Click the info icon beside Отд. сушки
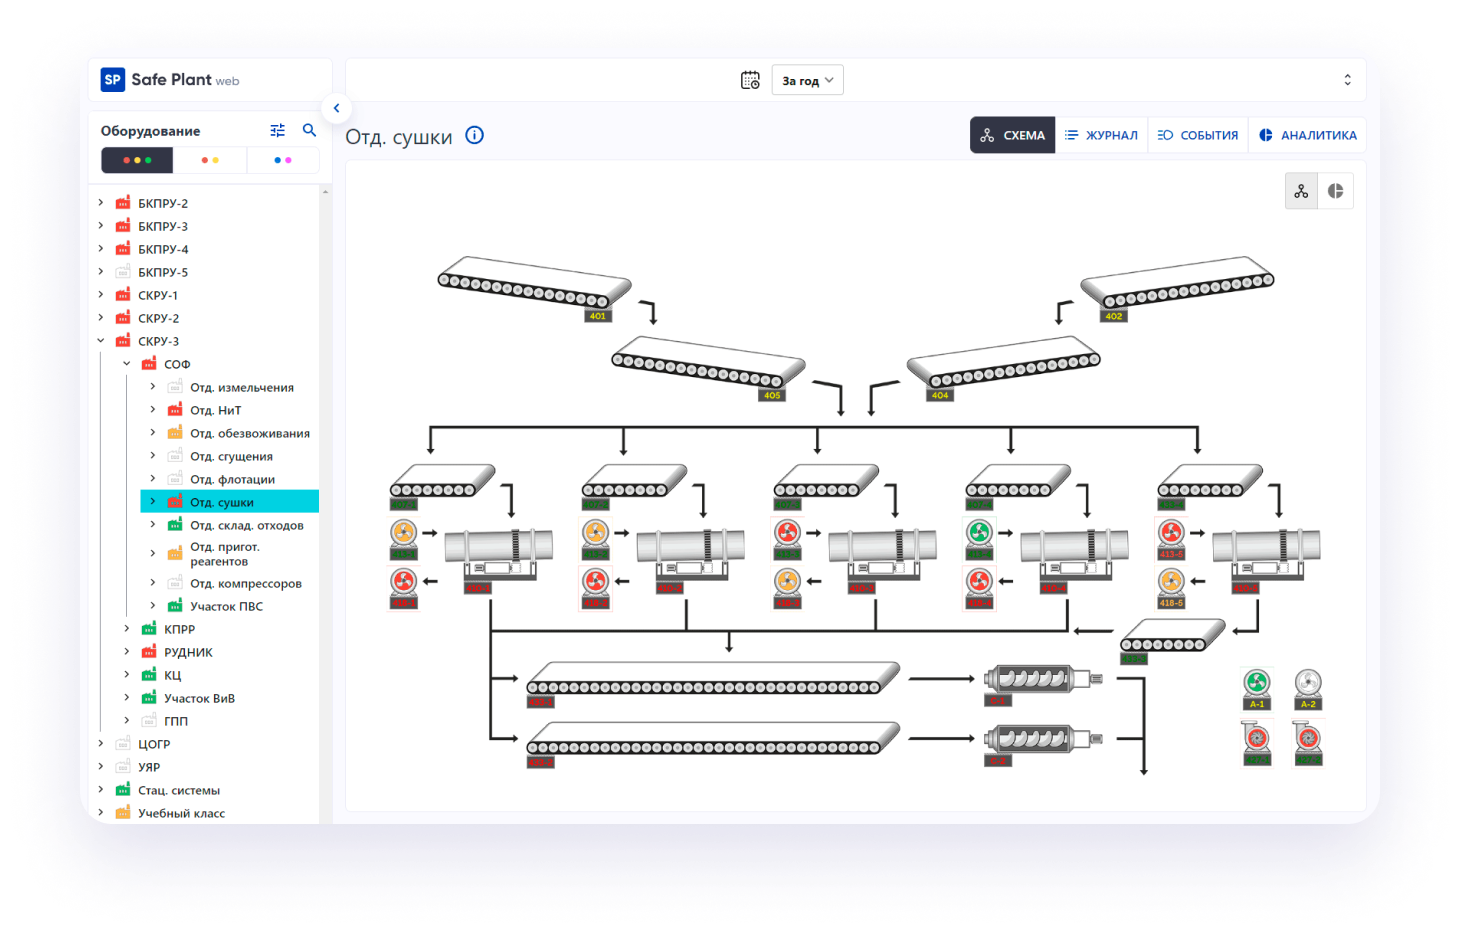The height and width of the screenshot is (936, 1460). click(475, 135)
